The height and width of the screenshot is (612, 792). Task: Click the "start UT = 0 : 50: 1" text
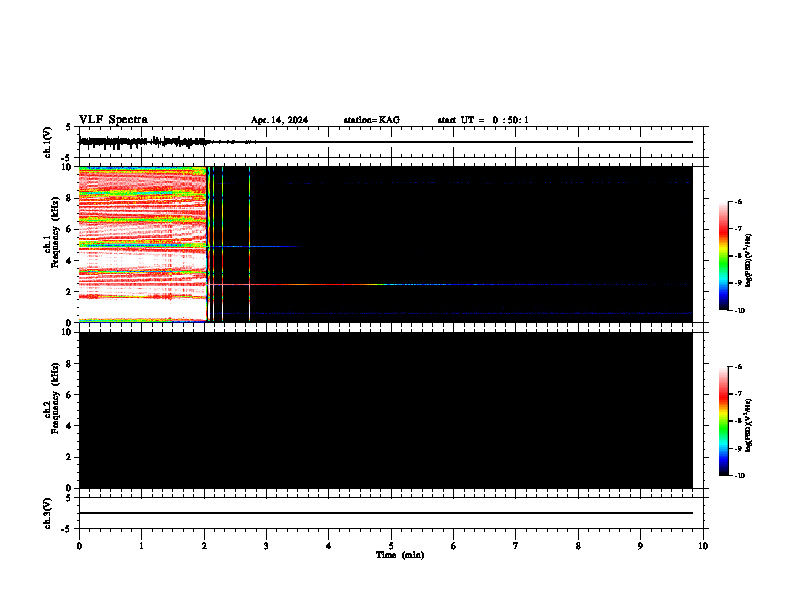[483, 120]
